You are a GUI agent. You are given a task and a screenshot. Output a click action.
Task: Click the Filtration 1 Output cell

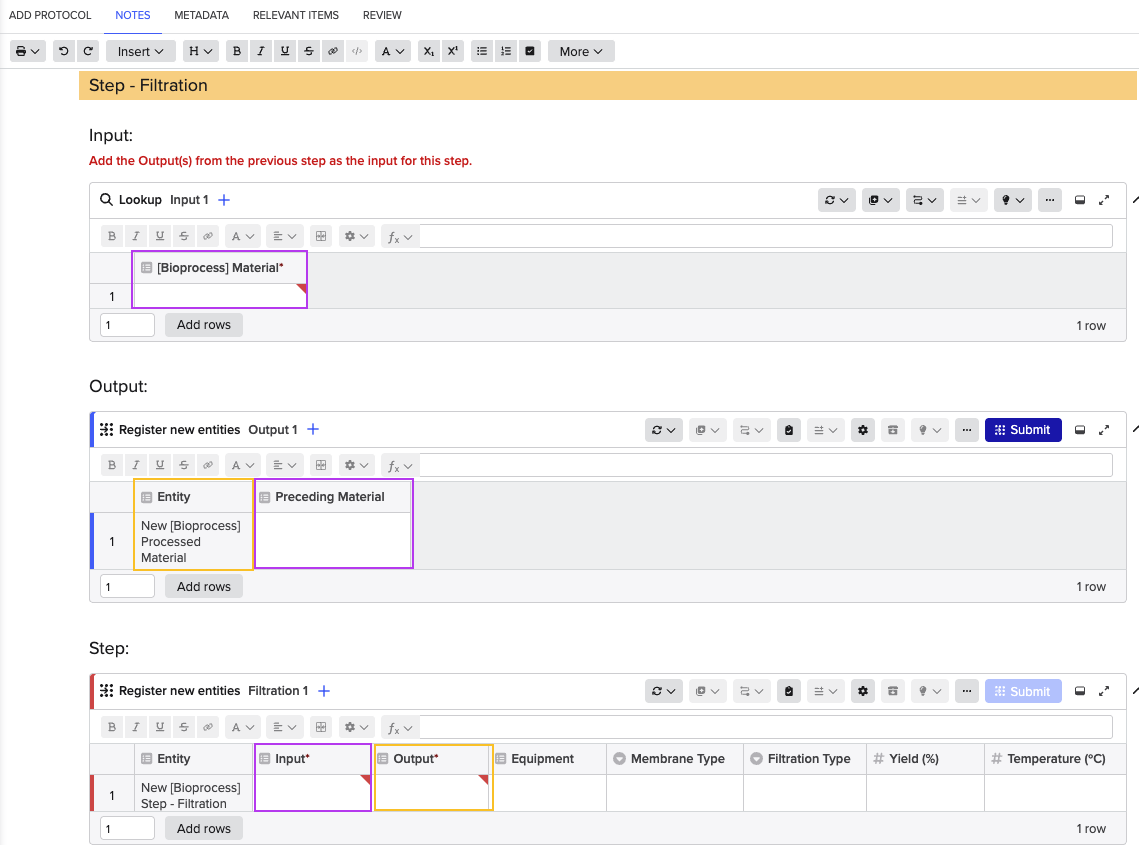[433, 792]
